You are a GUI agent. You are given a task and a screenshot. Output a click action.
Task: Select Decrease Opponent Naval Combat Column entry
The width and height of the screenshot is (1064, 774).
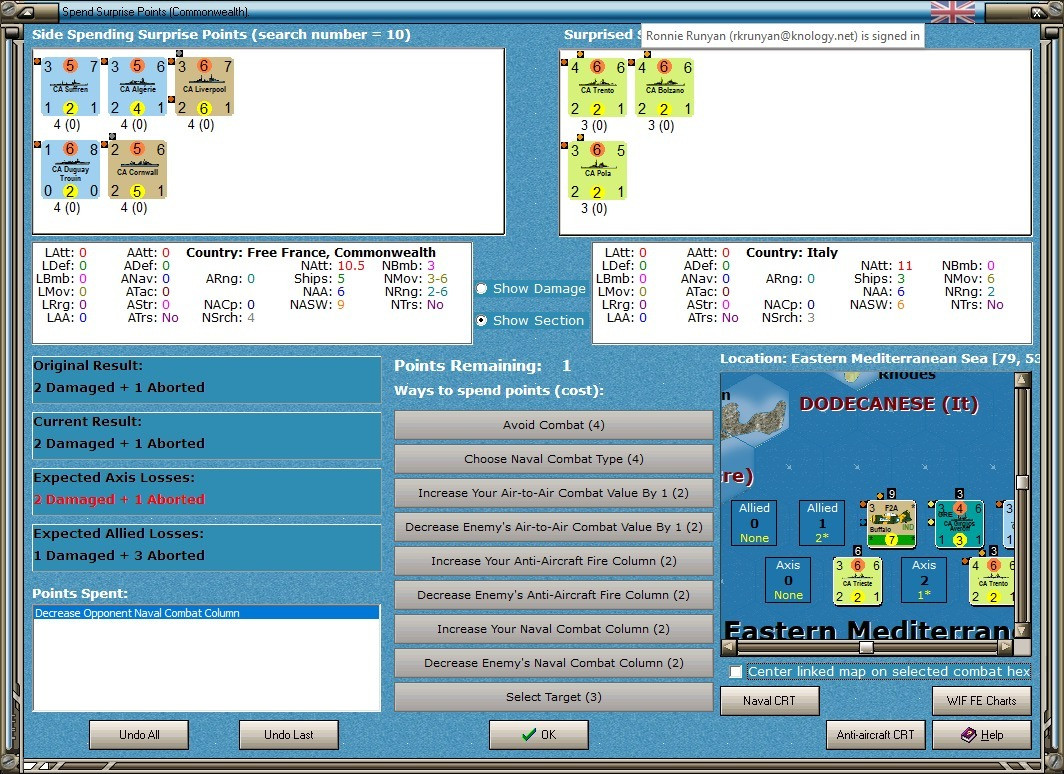206,613
